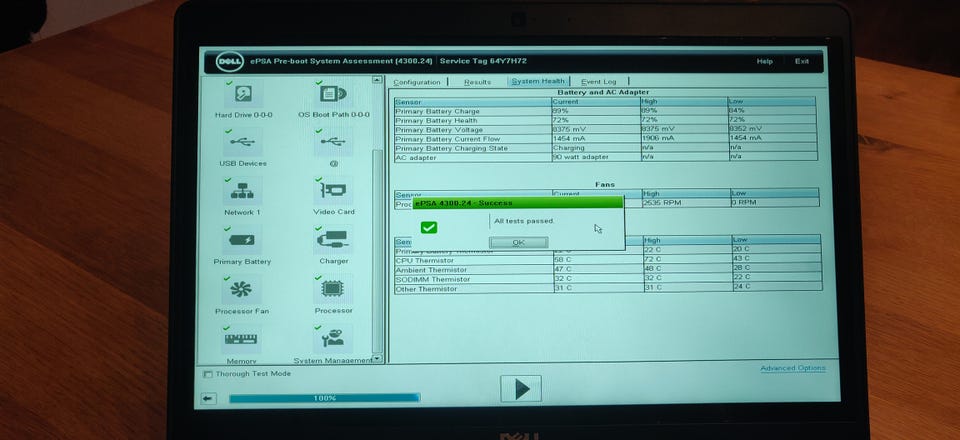Screen dimensions: 960x440
Task: Select the Video Card icon
Action: coord(334,191)
